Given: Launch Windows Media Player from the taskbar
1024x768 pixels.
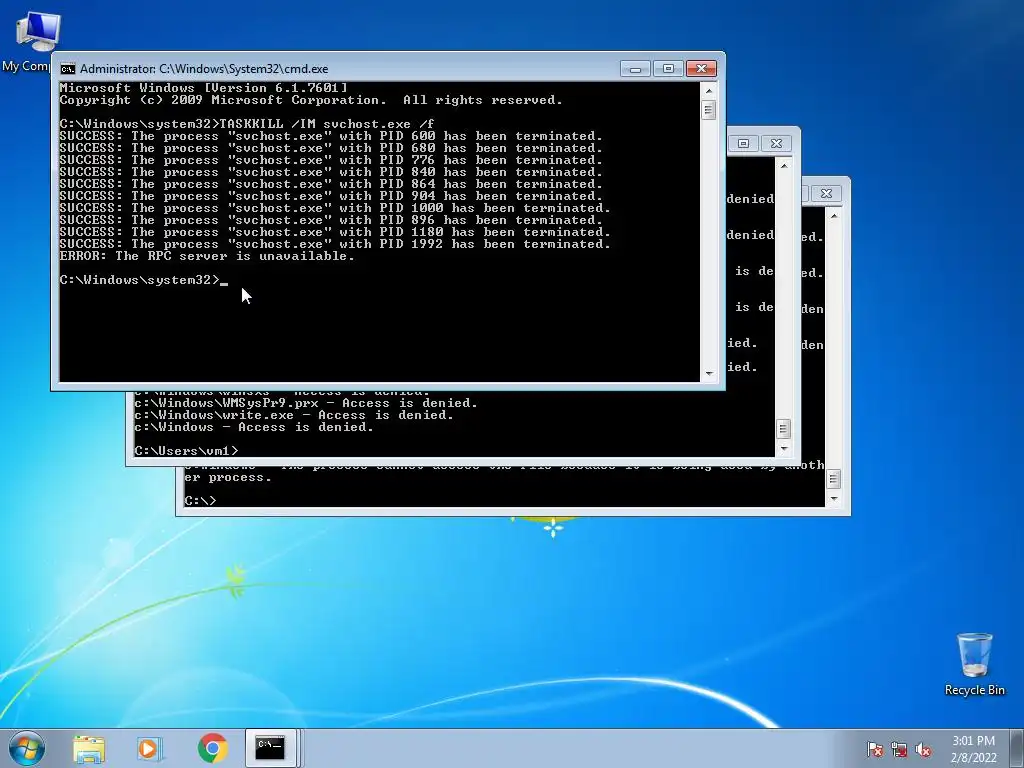Looking at the screenshot, I should [150, 749].
